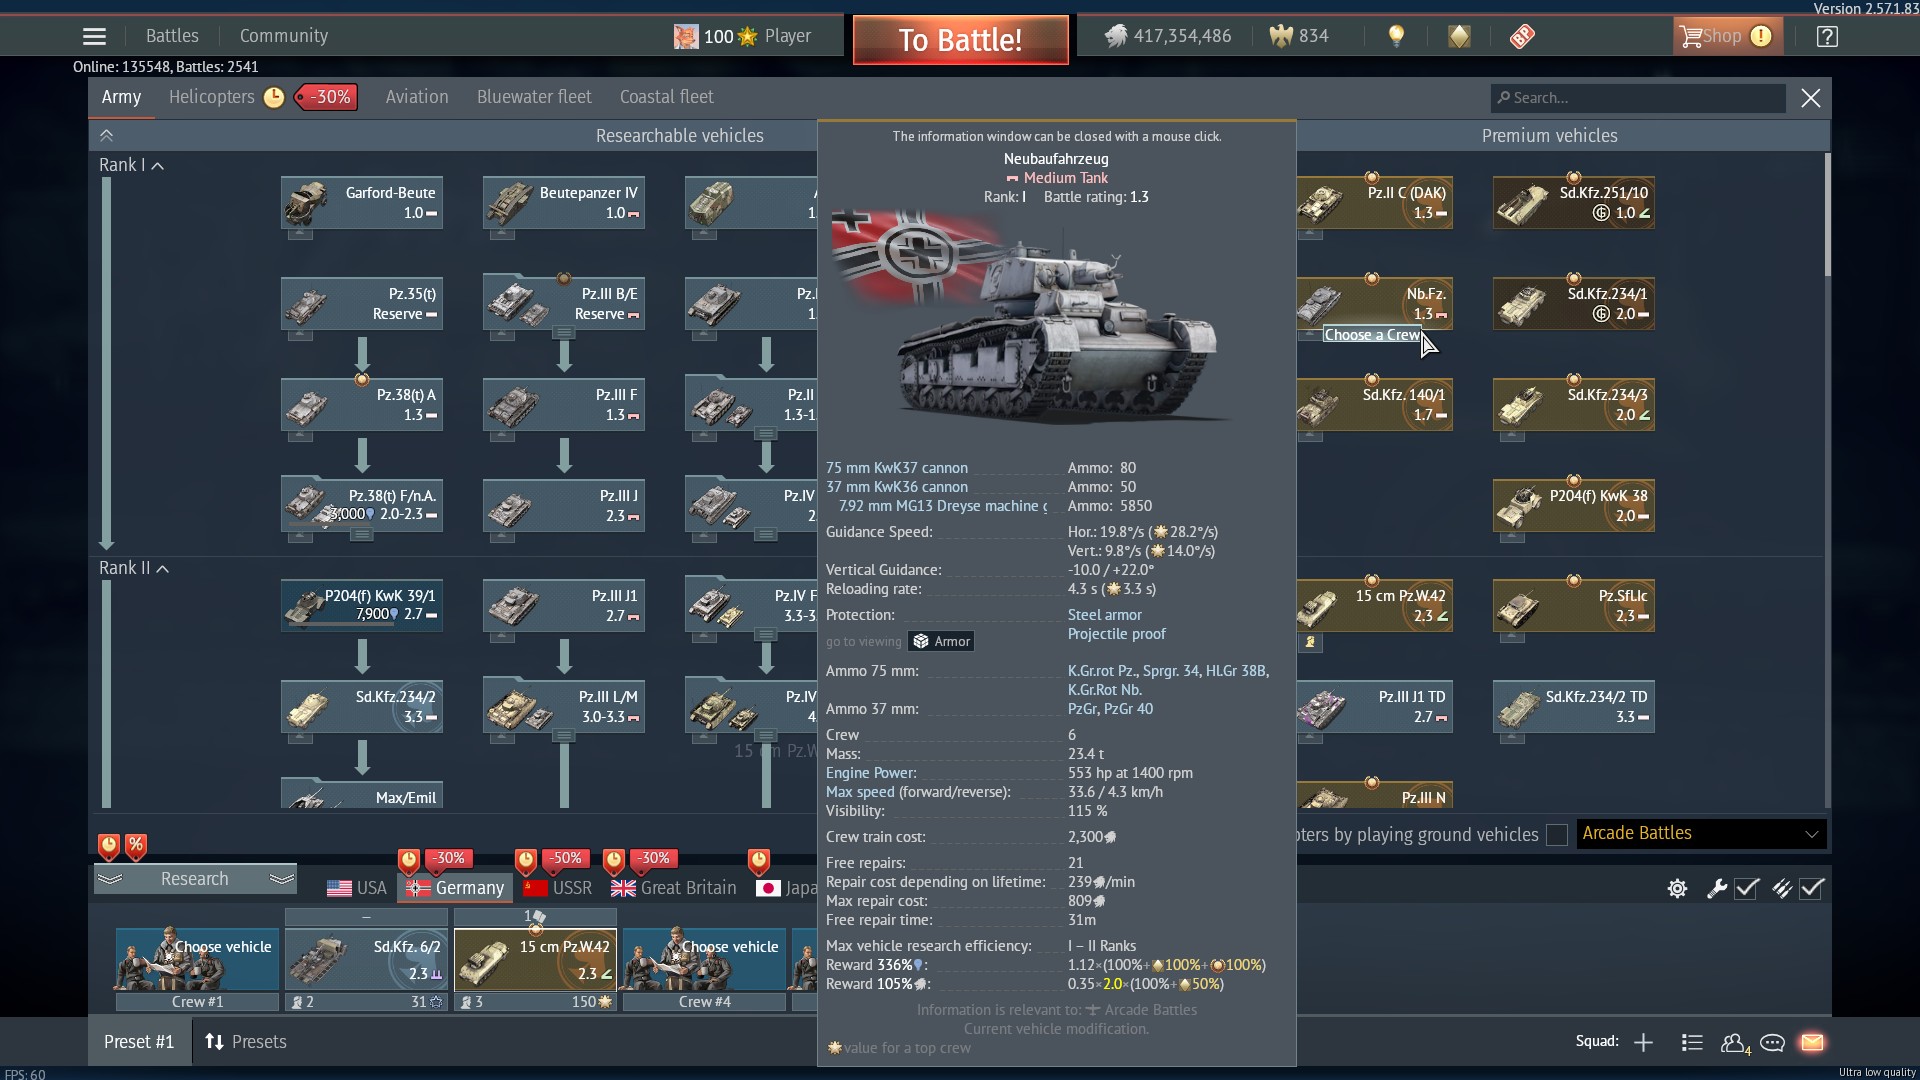Open the hints lightbulb icon

tap(1396, 36)
